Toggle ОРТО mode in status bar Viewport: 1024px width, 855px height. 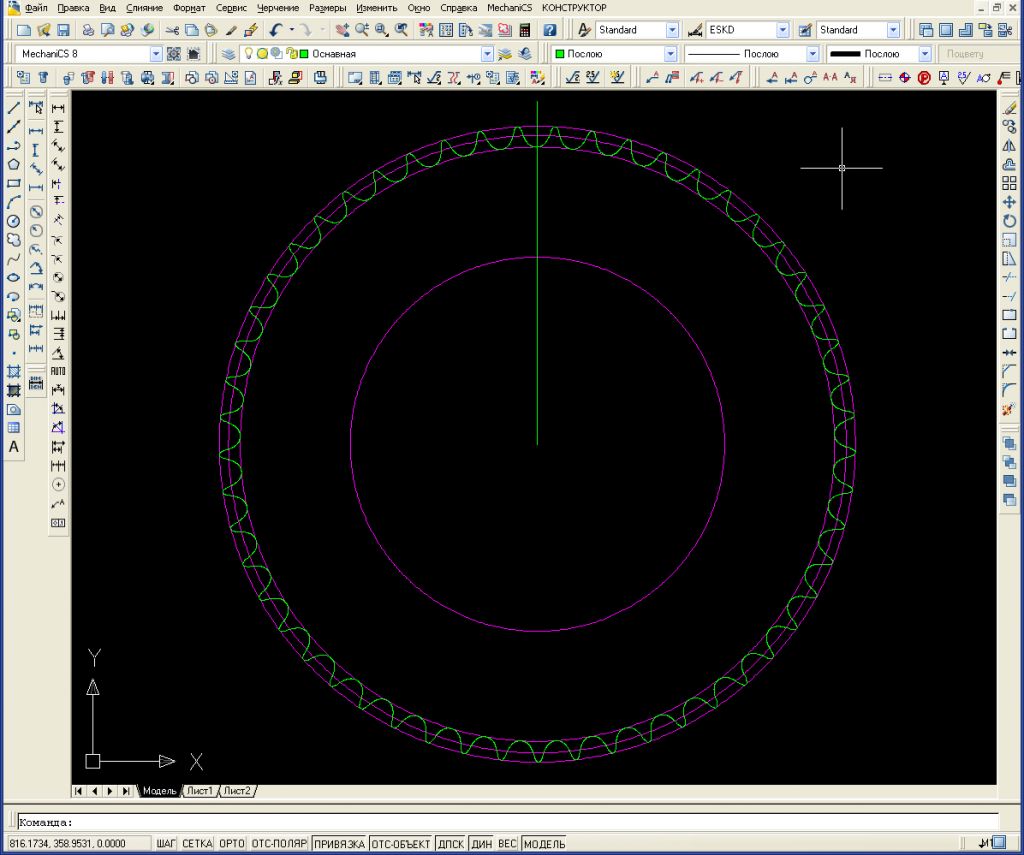[x=231, y=844]
